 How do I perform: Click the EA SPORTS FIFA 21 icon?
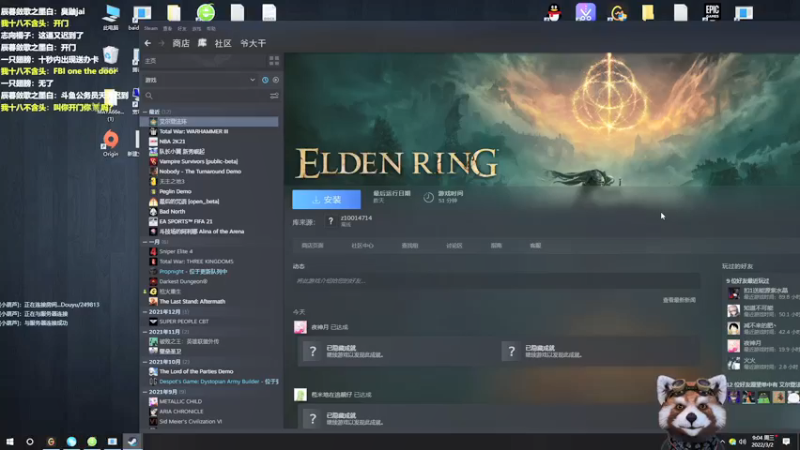click(x=153, y=221)
